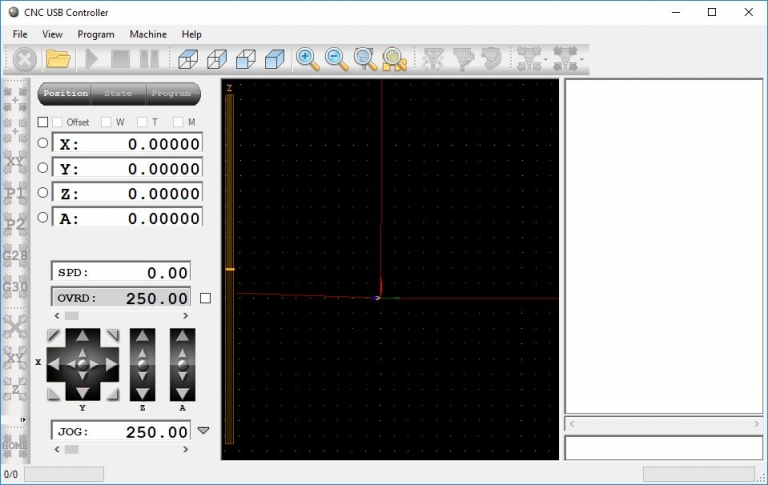Select the radio button beside Z position
Image resolution: width=768 pixels, height=485 pixels.
[43, 193]
